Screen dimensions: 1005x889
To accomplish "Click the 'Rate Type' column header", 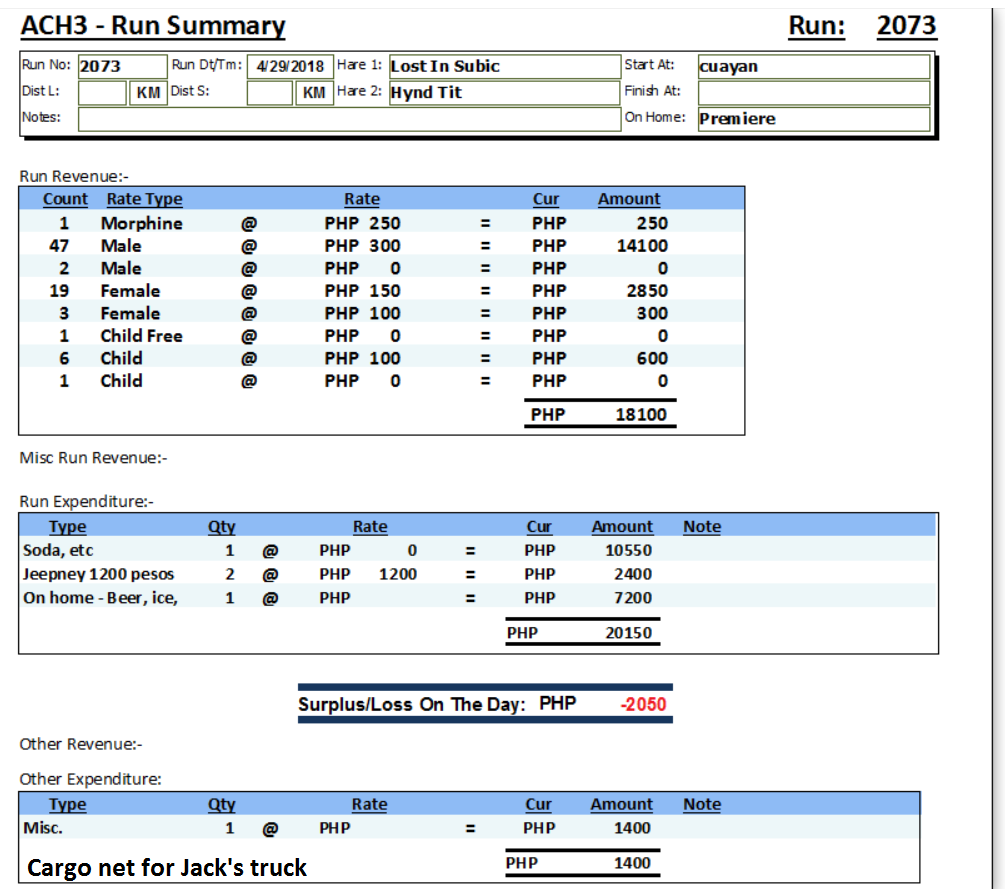I will 144,199.
